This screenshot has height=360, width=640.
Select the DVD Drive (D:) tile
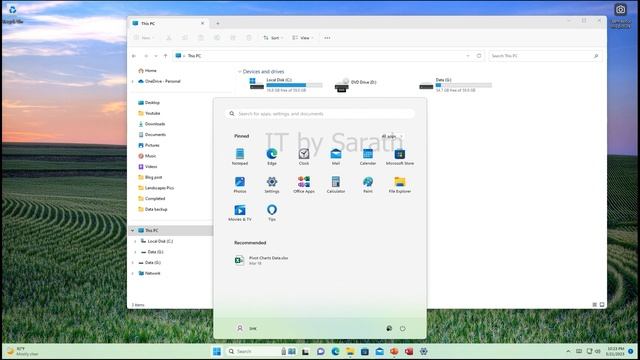pyautogui.click(x=356, y=84)
